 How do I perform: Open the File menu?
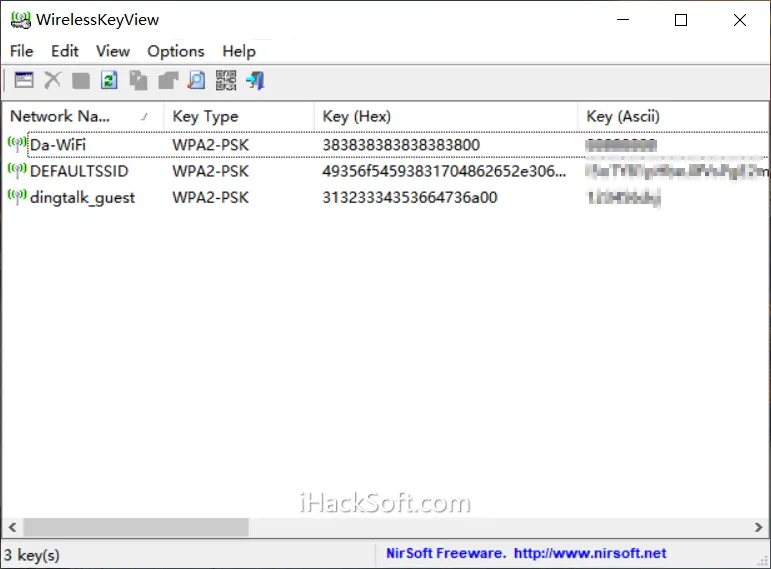(22, 51)
